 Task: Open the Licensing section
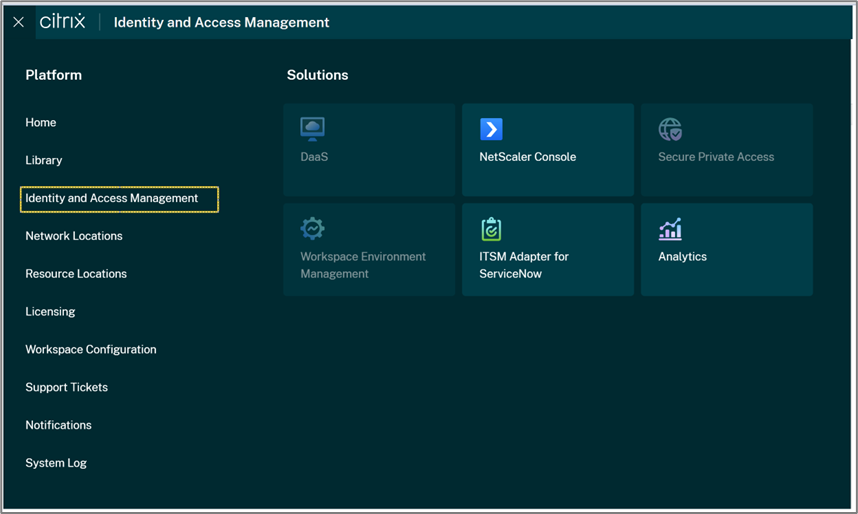tap(50, 312)
